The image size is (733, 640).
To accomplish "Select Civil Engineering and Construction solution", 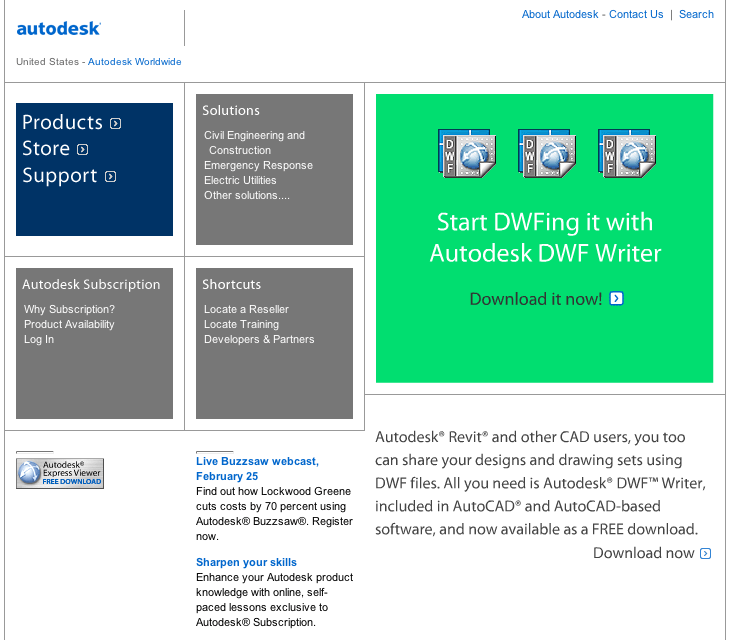I will pos(254,143).
